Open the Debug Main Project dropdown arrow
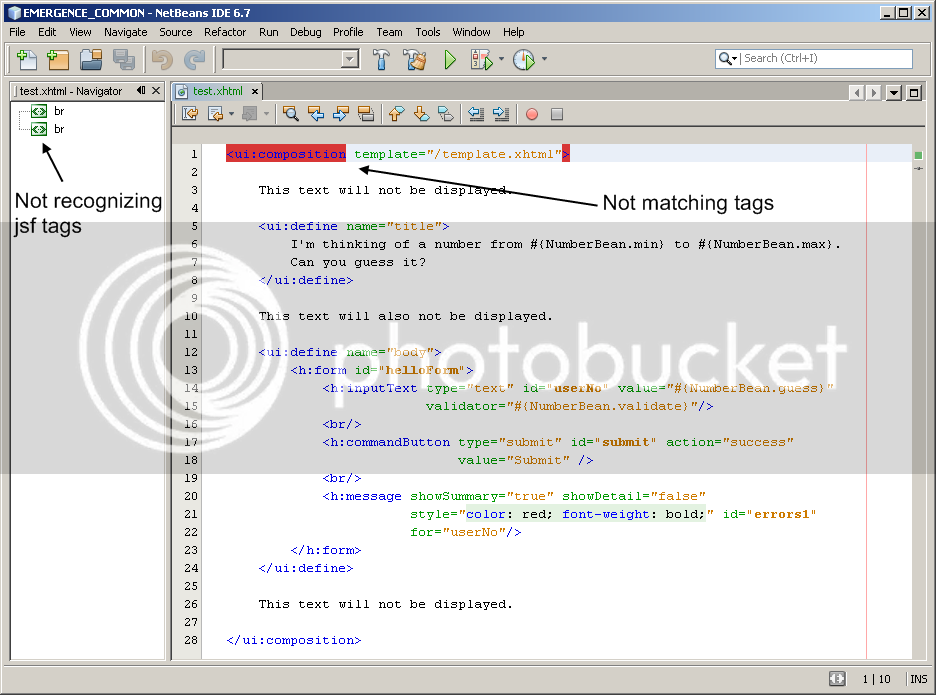Screen dimensions: 936x695 501,59
